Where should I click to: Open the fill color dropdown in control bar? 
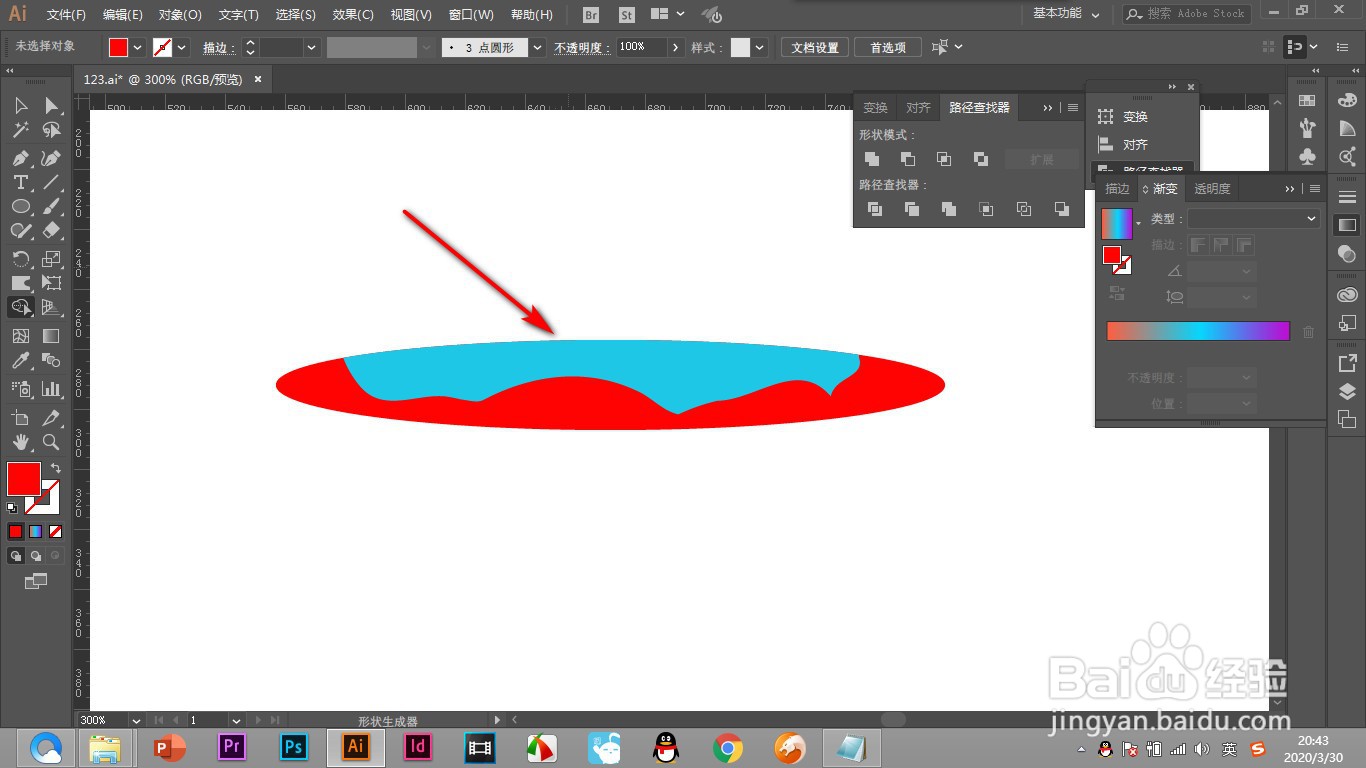tap(138, 47)
